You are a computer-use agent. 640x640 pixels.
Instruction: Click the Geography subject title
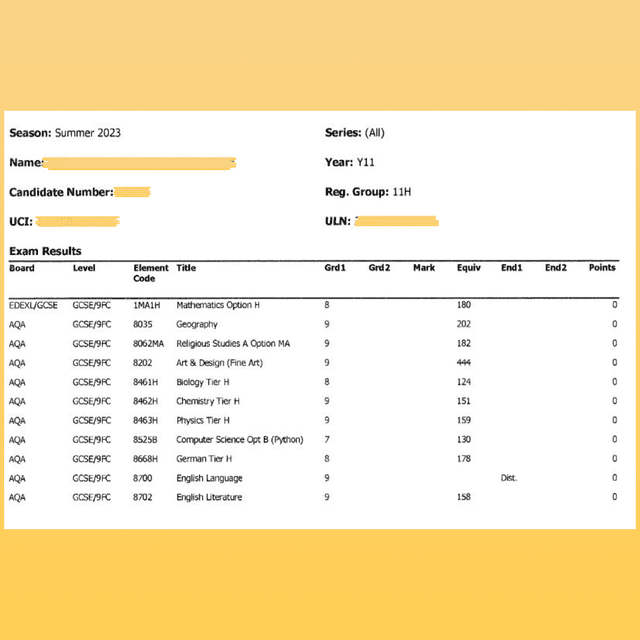(196, 324)
